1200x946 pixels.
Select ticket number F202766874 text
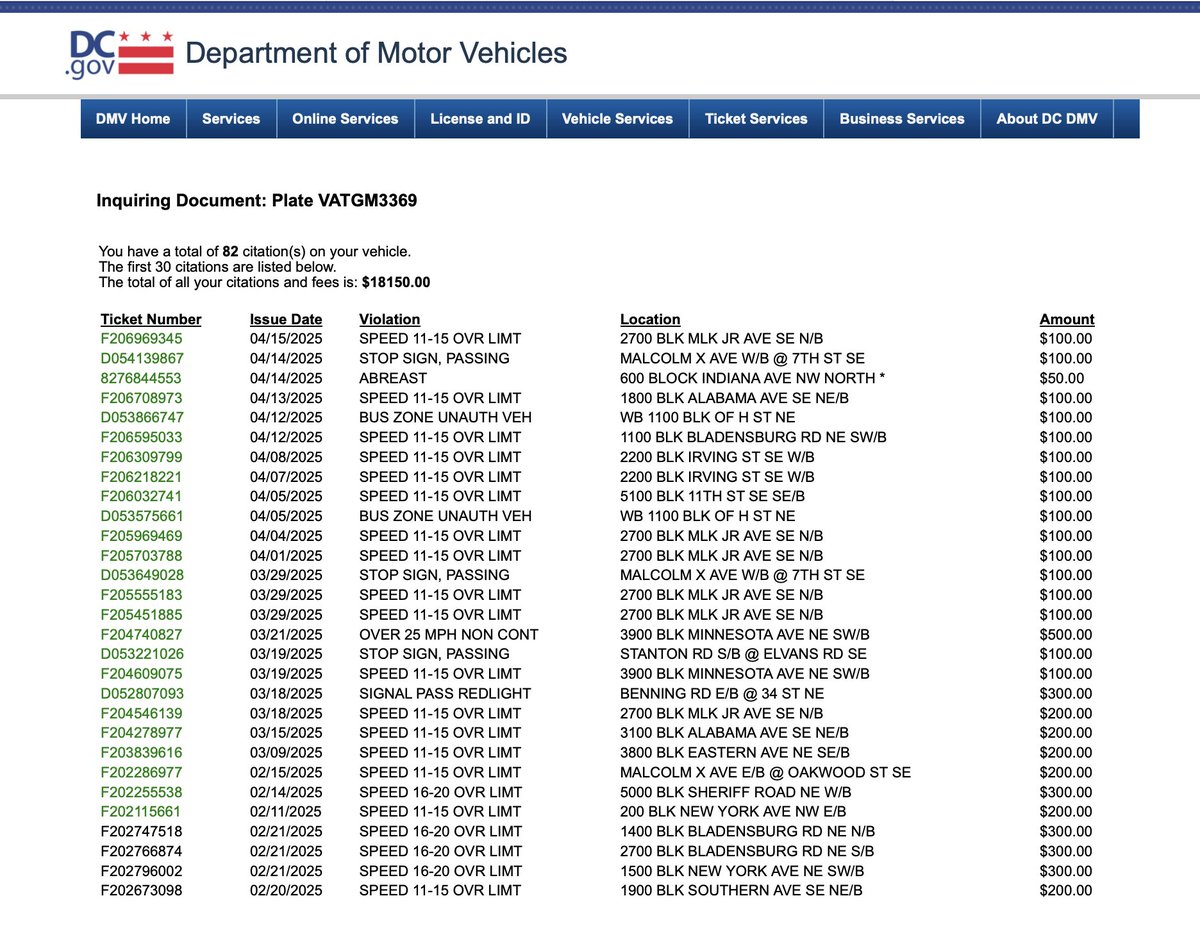[142, 851]
